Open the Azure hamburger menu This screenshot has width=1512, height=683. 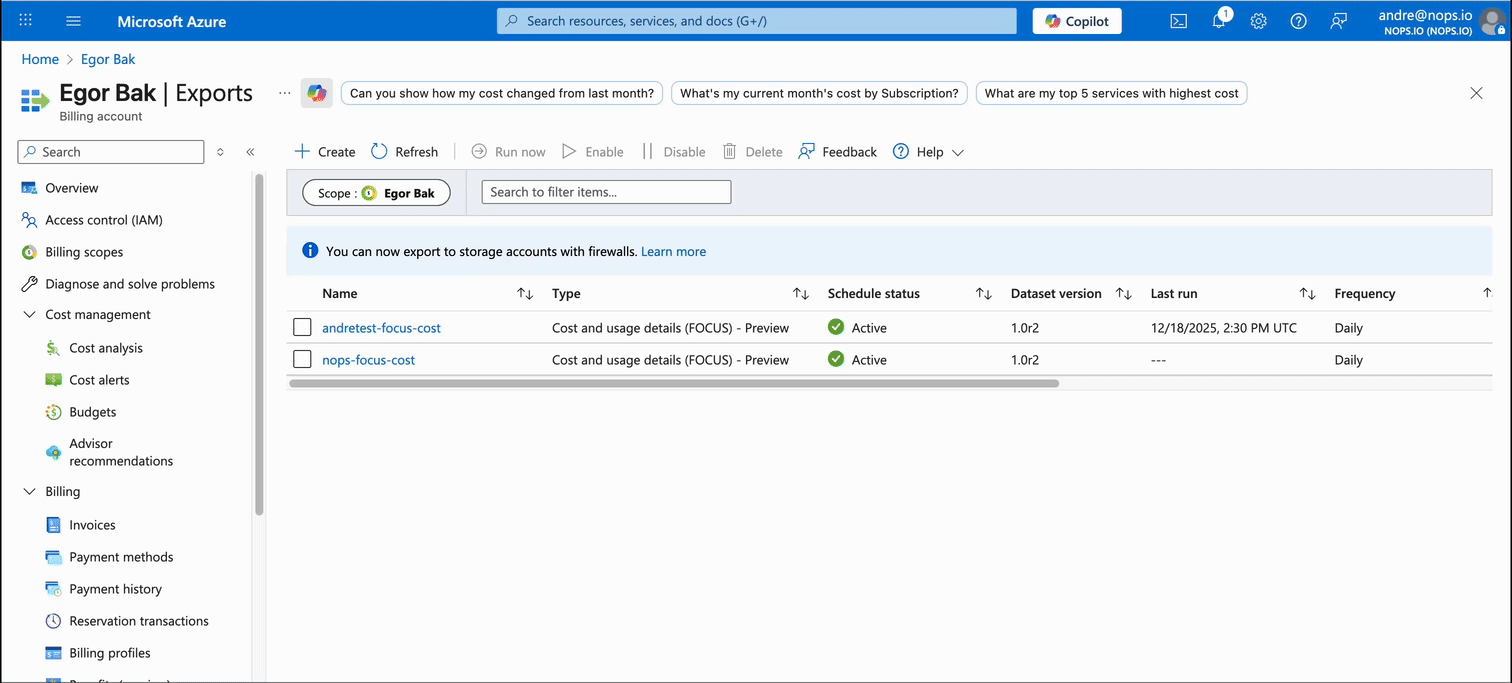[x=73, y=20]
